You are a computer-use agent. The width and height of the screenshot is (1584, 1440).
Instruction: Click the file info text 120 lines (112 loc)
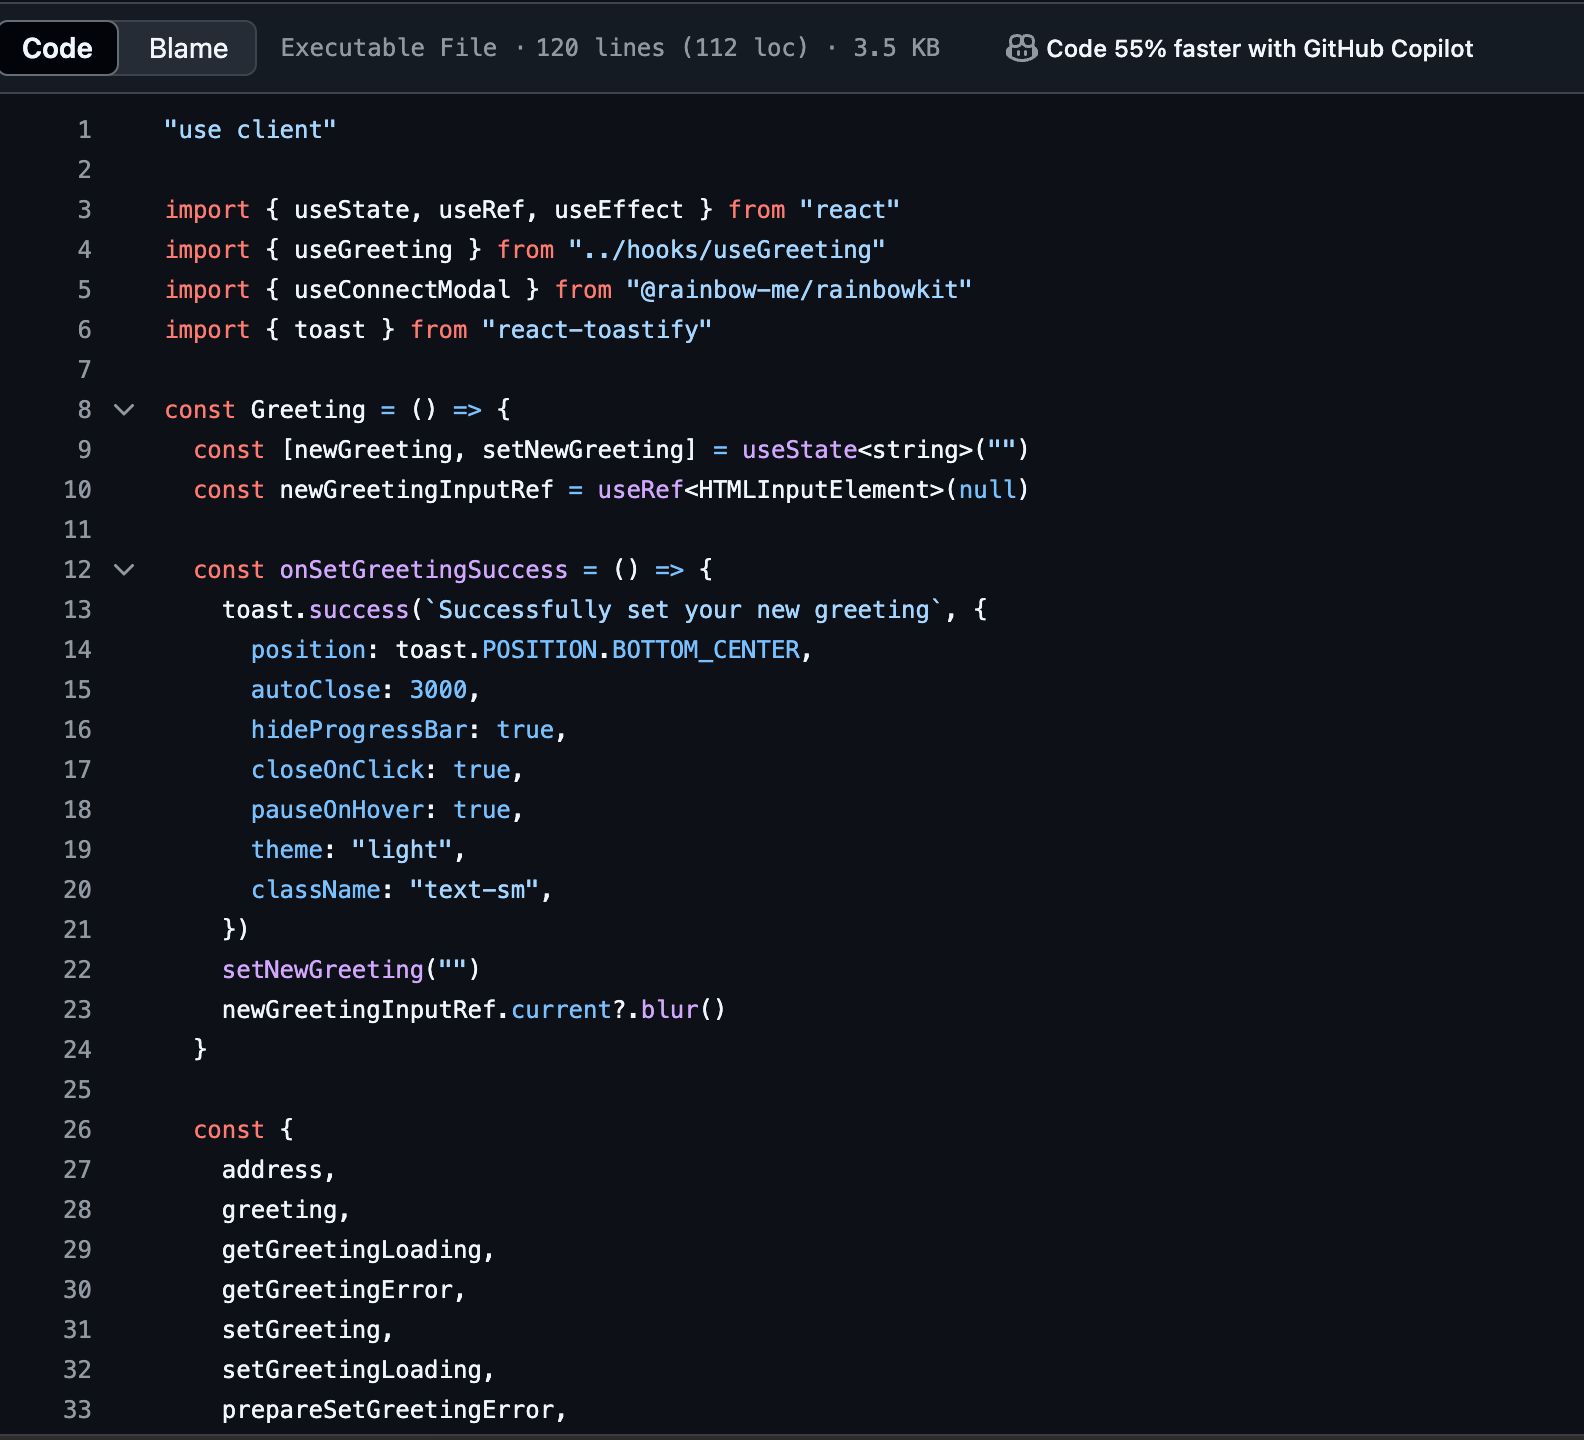point(672,48)
